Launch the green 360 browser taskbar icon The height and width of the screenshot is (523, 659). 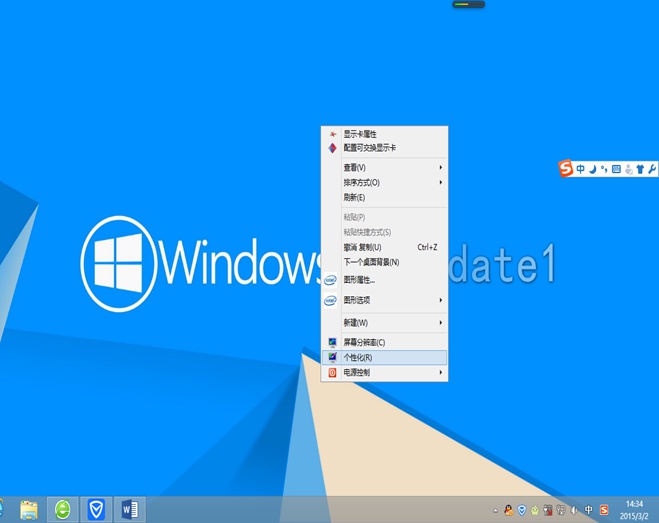click(63, 510)
